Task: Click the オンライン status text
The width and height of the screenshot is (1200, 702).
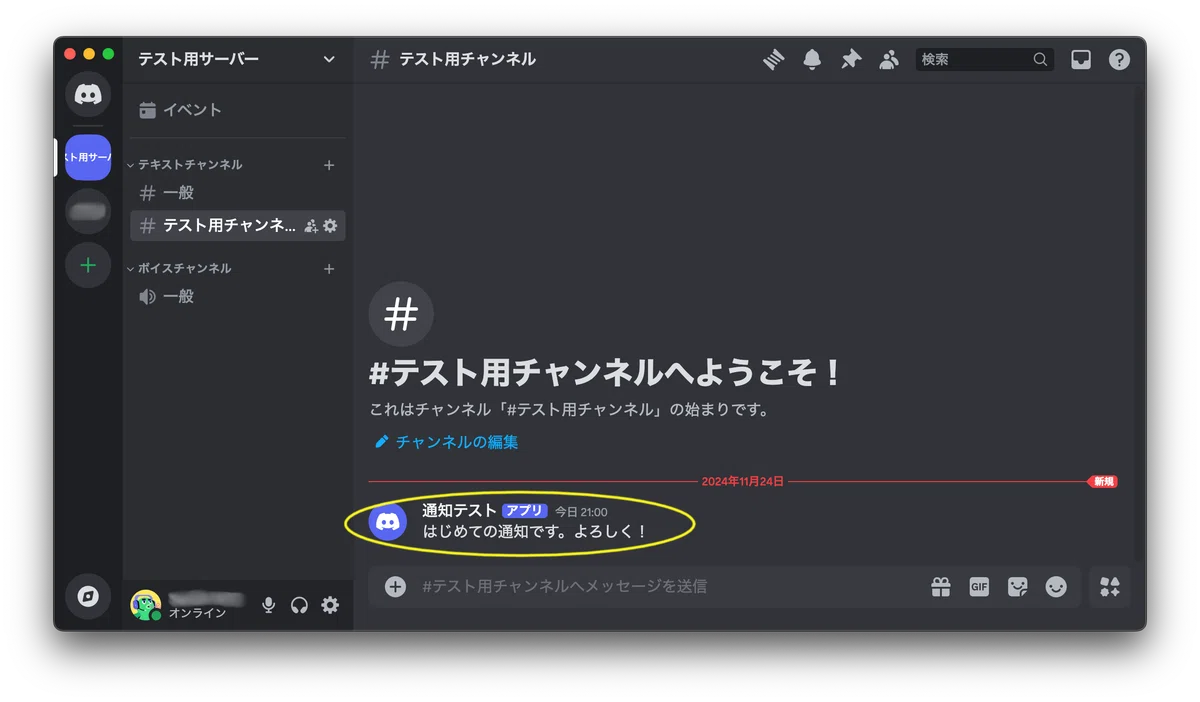Action: [198, 613]
